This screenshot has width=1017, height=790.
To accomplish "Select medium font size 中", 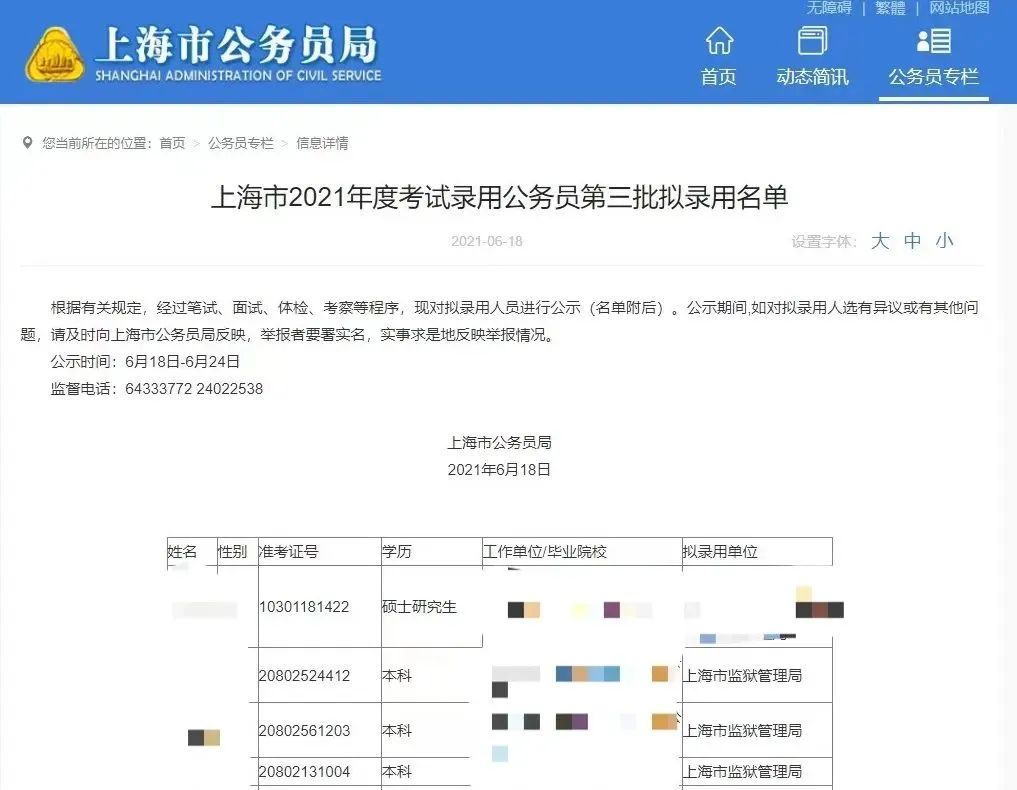I will click(x=912, y=241).
